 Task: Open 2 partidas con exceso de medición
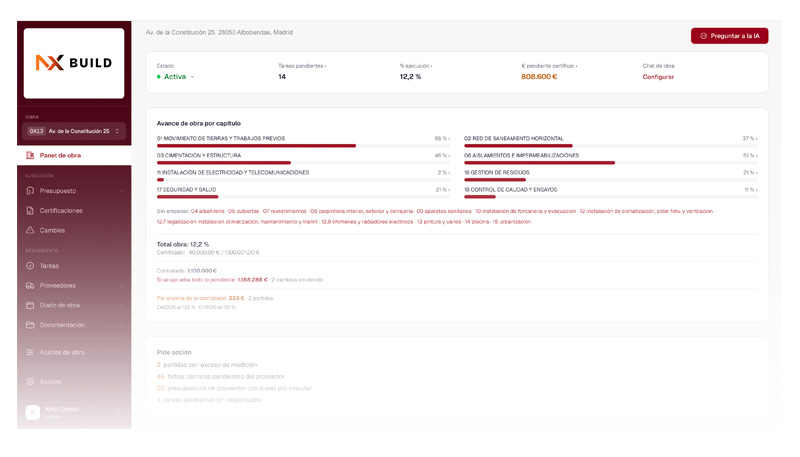click(x=207, y=365)
